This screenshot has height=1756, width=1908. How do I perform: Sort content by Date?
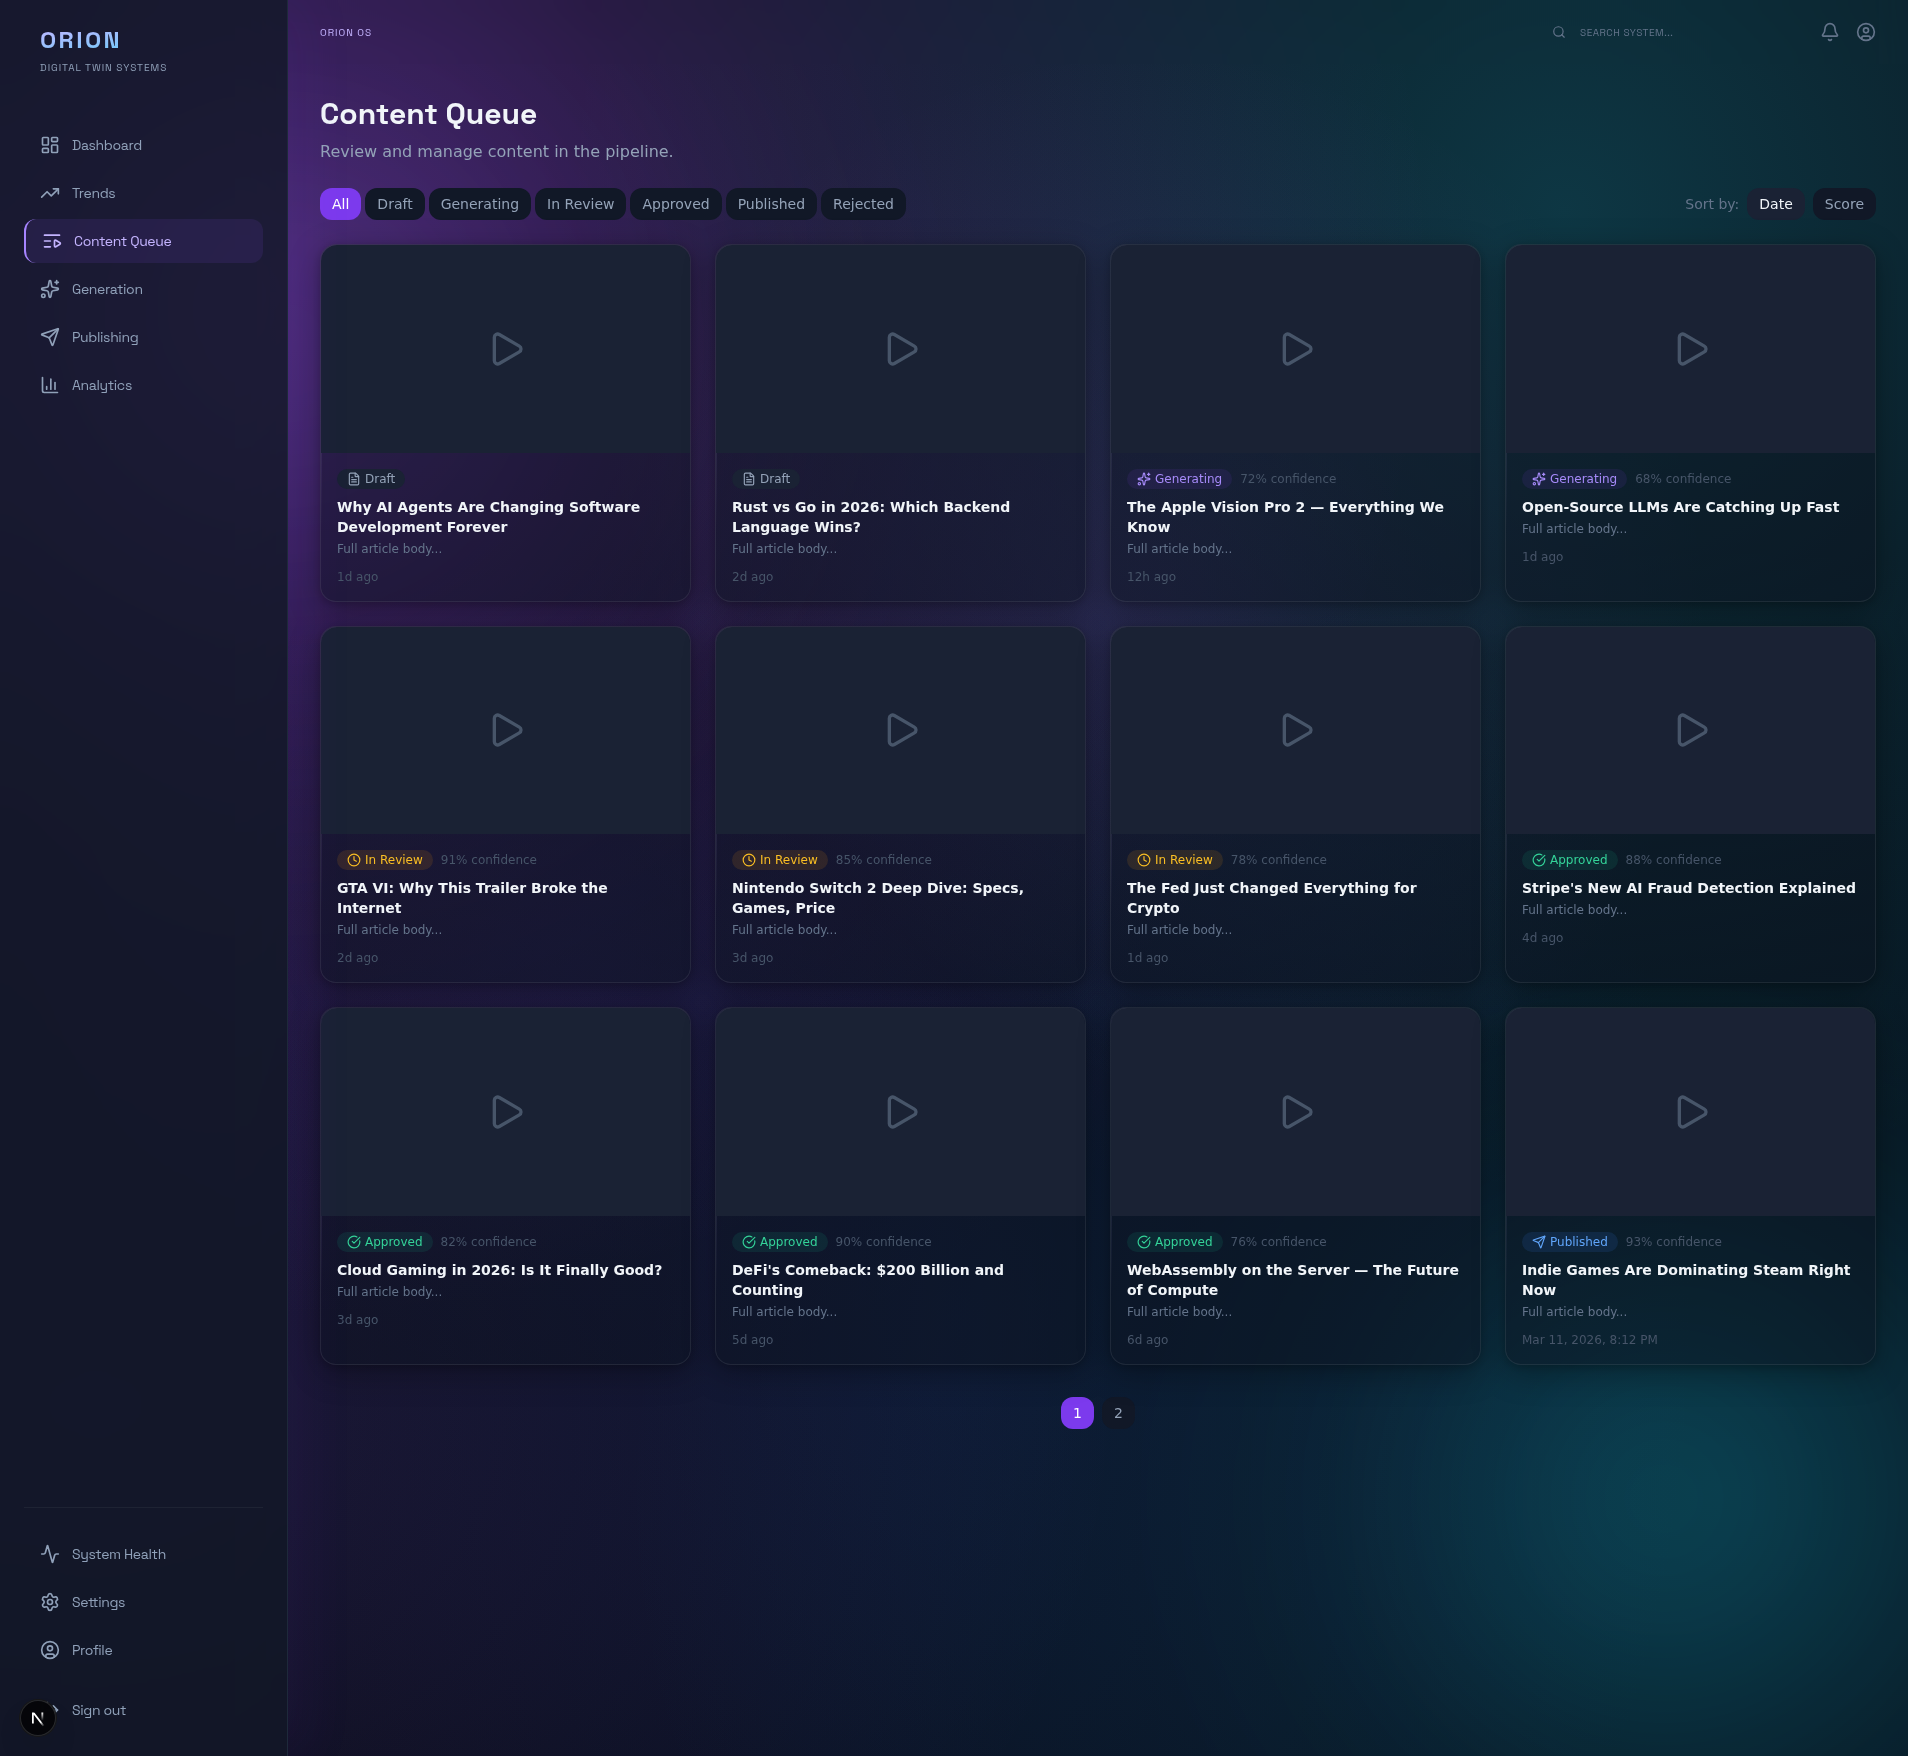tap(1775, 204)
